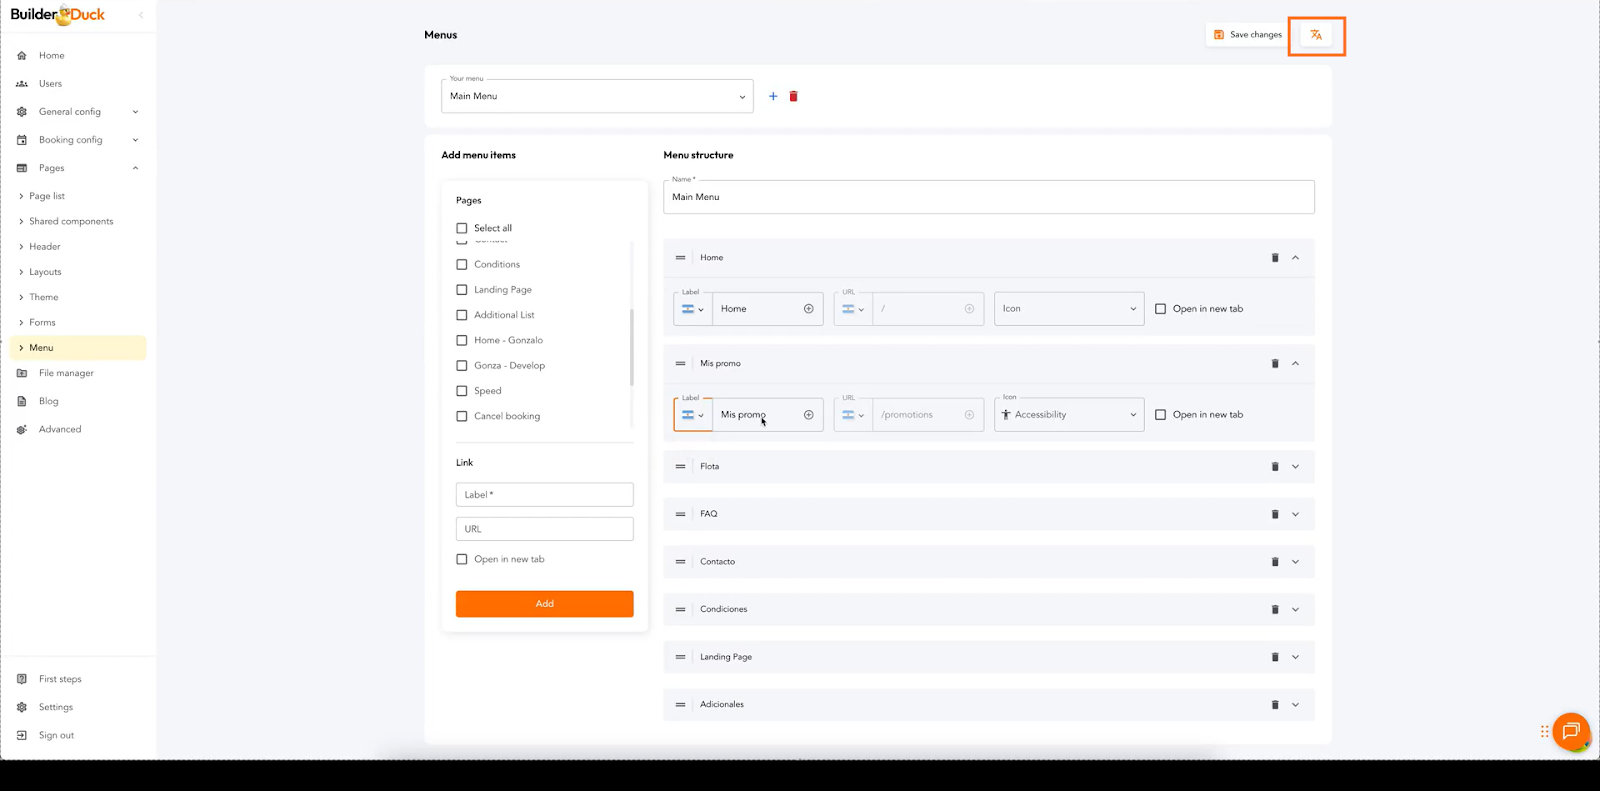Delete the Contacto menu item
Viewport: 1600px width, 791px height.
tap(1275, 562)
